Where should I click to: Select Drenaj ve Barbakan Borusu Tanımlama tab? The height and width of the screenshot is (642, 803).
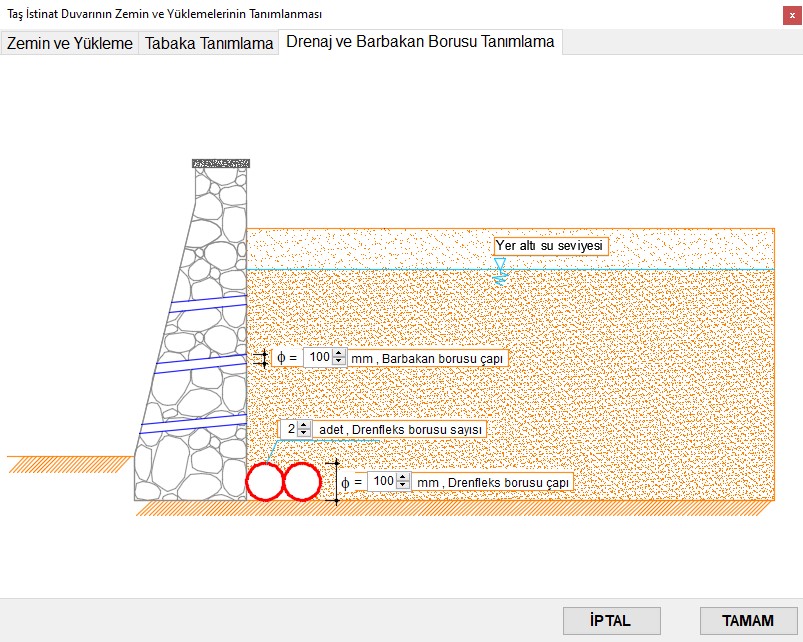(420, 42)
